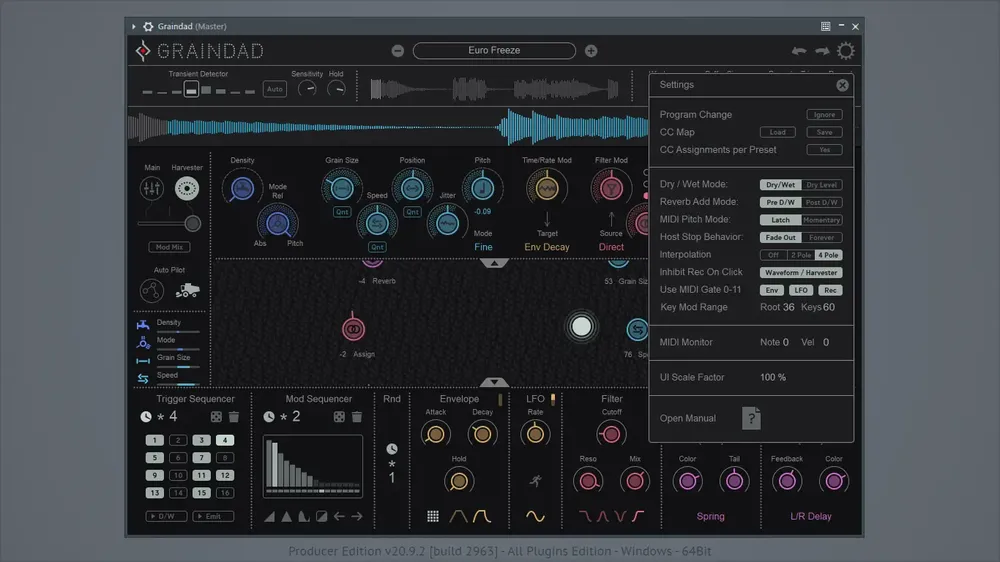
Task: Click the redo arrow in header
Action: point(822,51)
